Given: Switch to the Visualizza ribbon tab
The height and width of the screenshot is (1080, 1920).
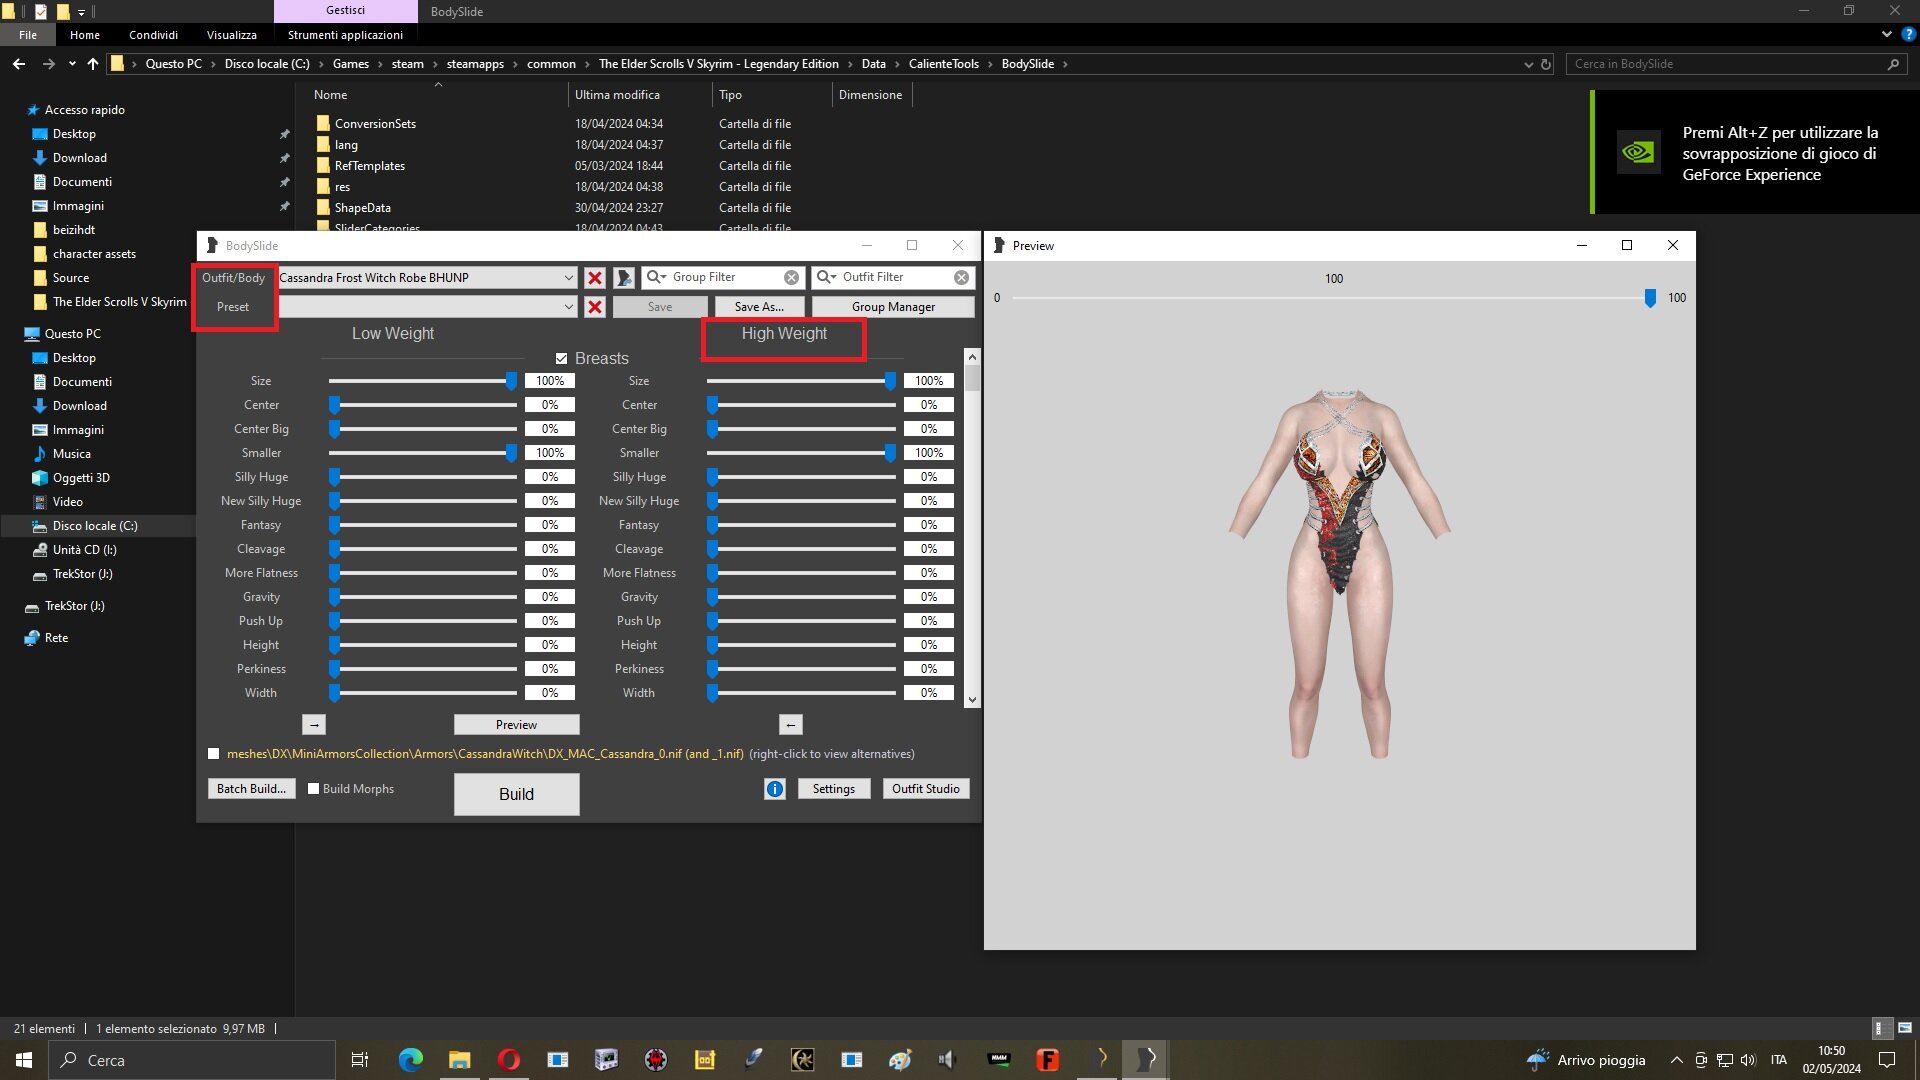Looking at the screenshot, I should (x=232, y=35).
